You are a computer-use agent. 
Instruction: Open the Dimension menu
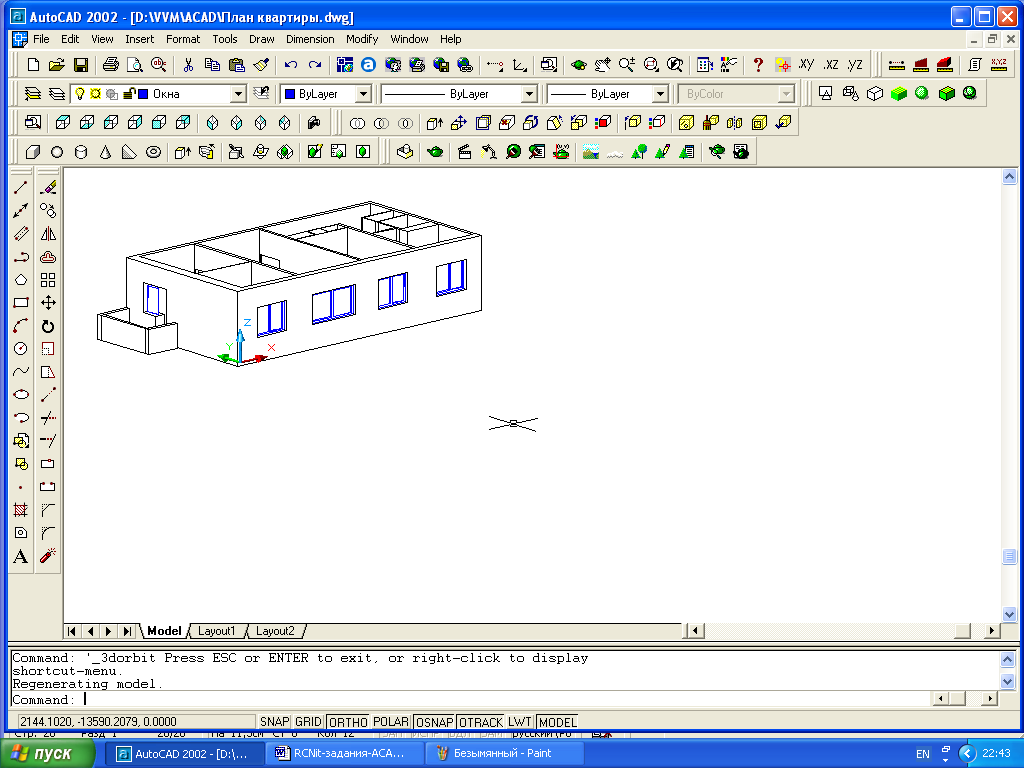310,39
